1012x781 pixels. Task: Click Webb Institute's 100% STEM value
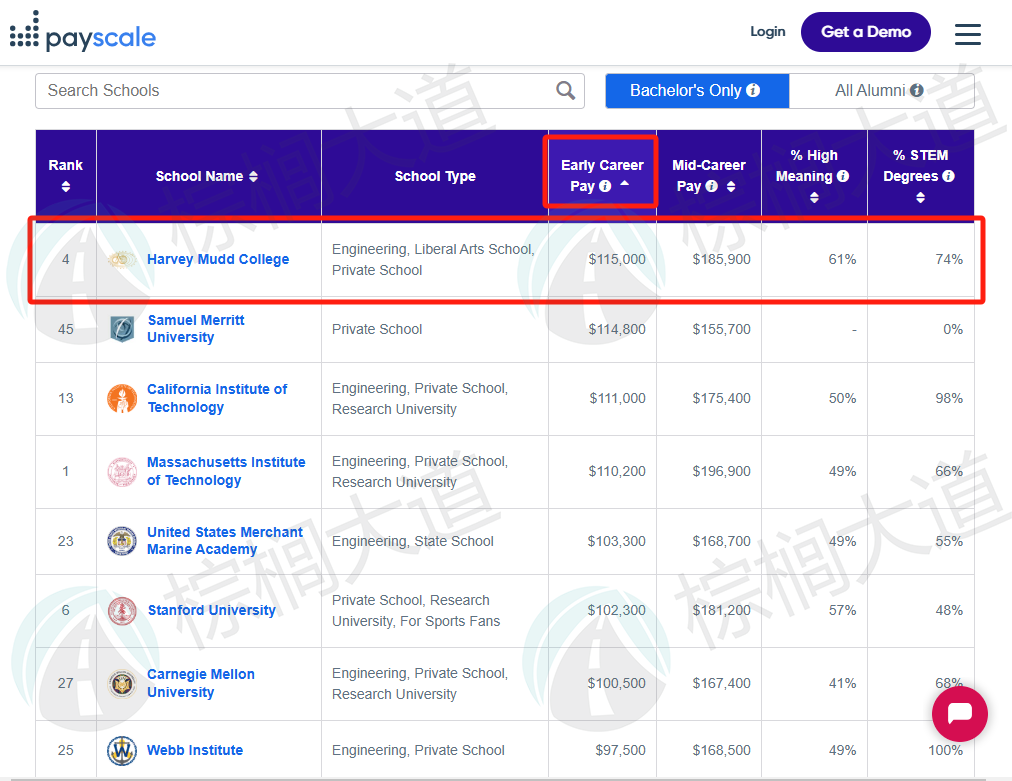click(946, 751)
